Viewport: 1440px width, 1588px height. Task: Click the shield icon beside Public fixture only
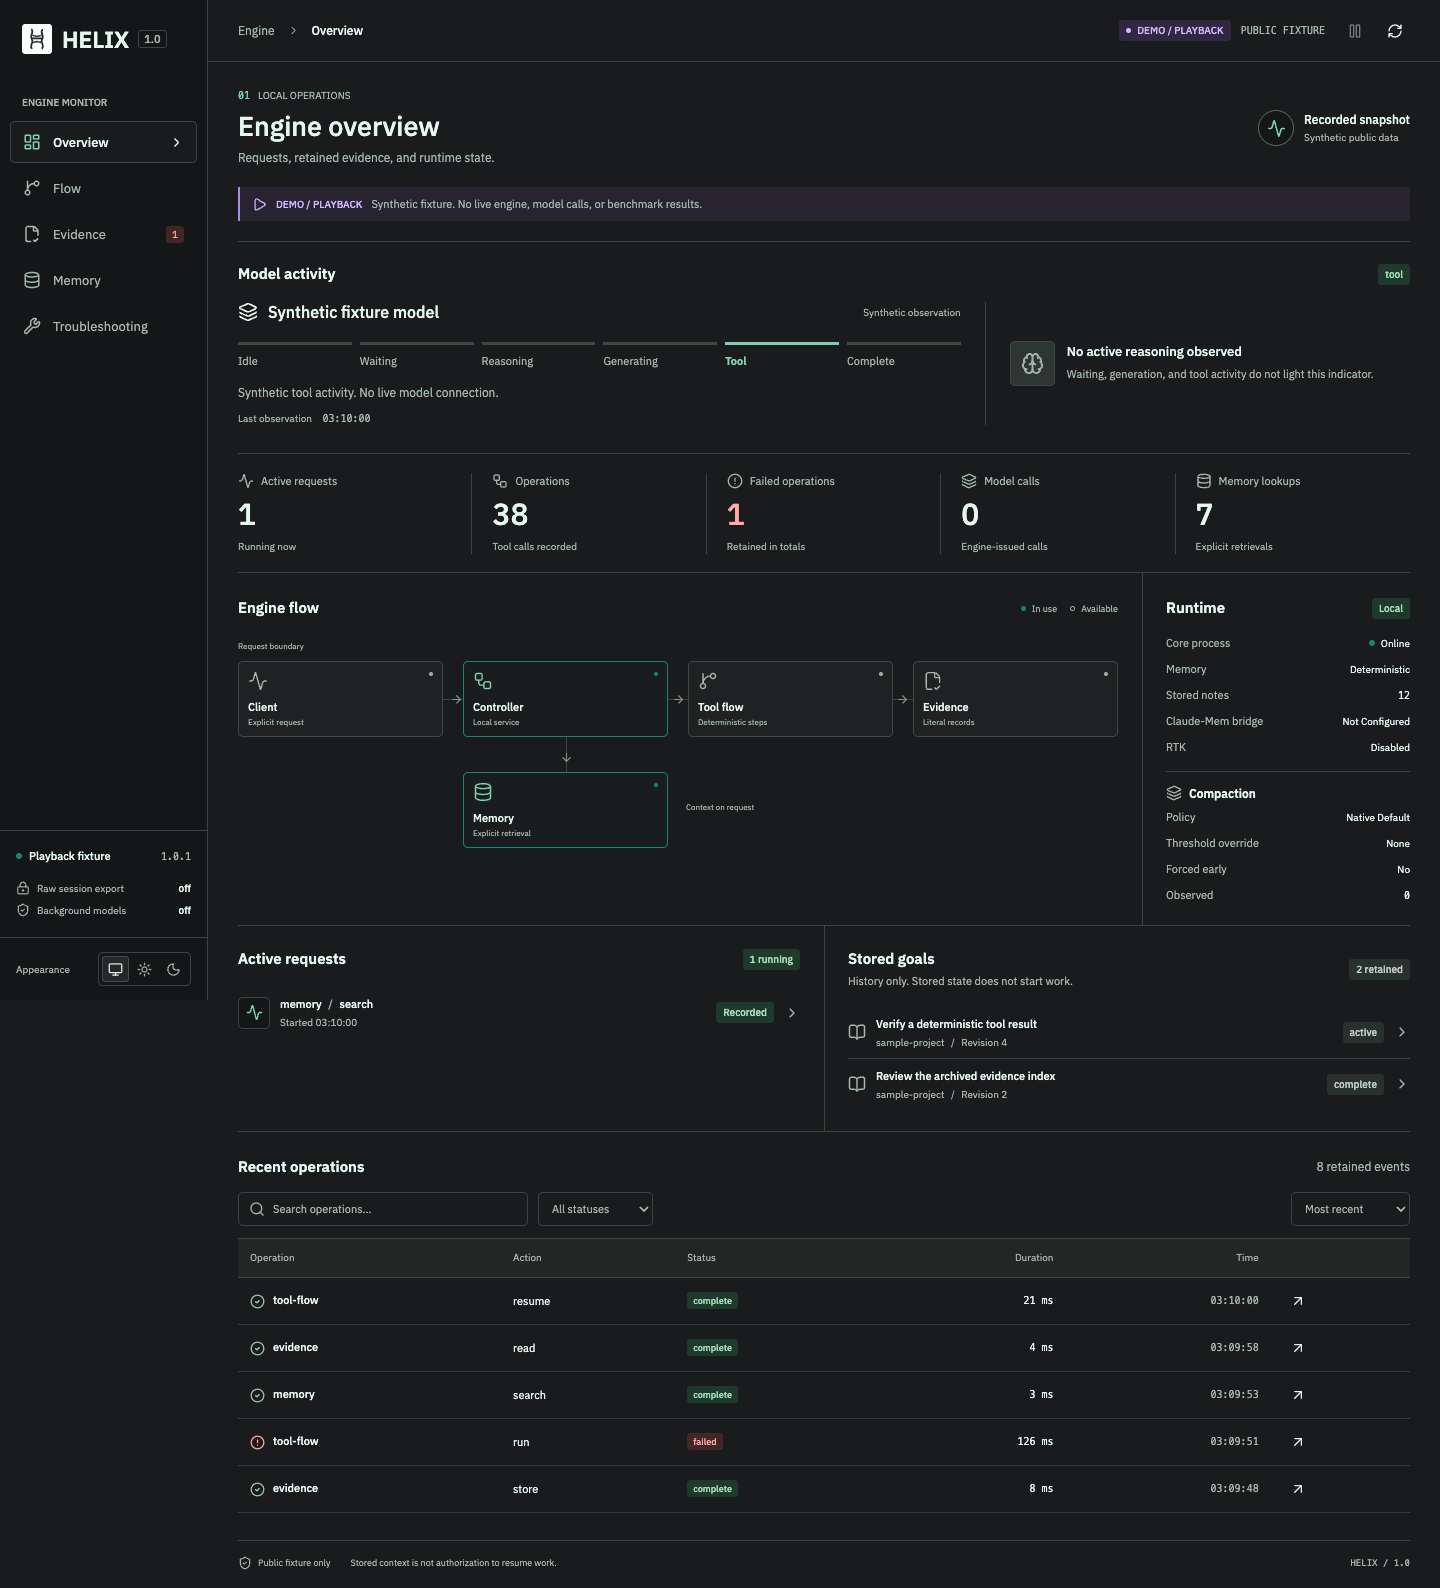pos(245,1563)
